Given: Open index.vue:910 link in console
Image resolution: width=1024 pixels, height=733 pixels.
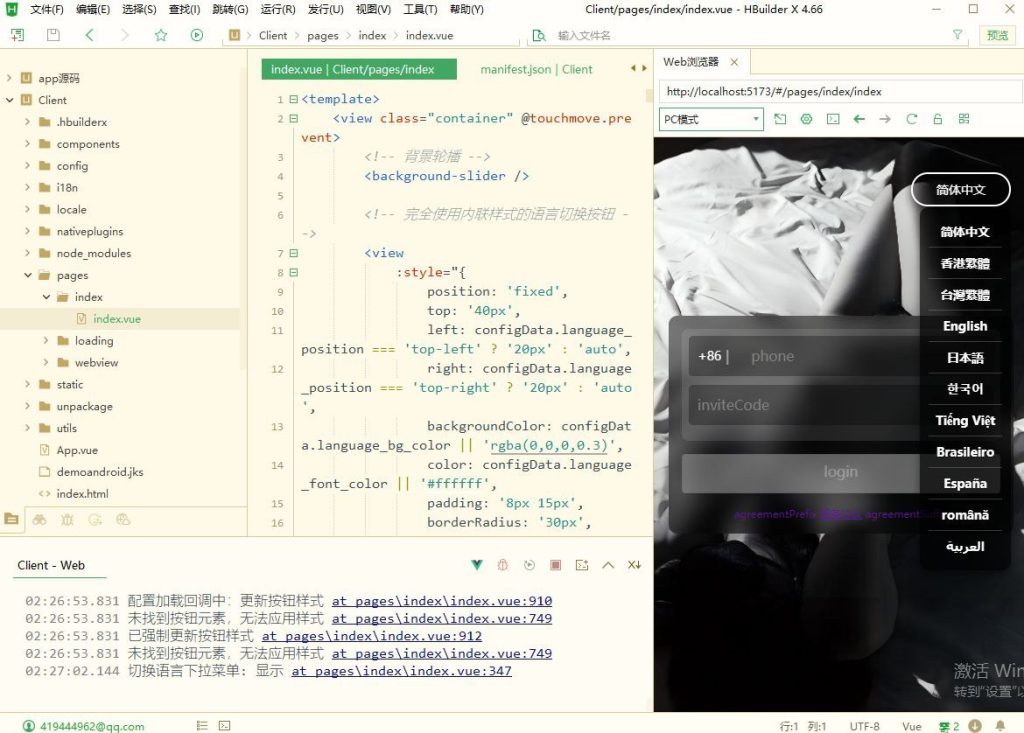Looking at the screenshot, I should [x=442, y=601].
